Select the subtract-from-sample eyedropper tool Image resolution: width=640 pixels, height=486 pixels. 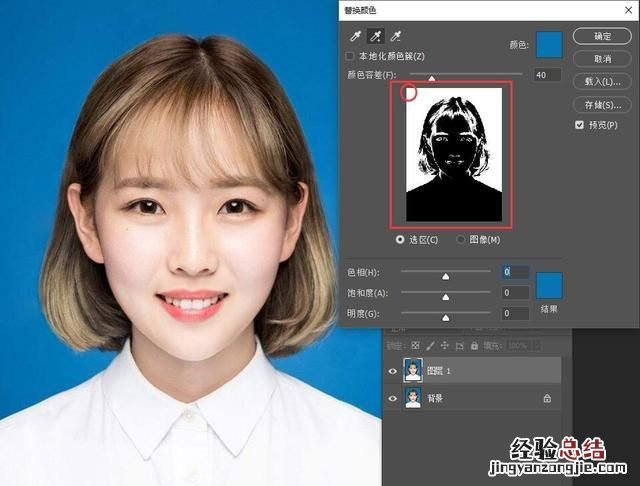[x=396, y=37]
